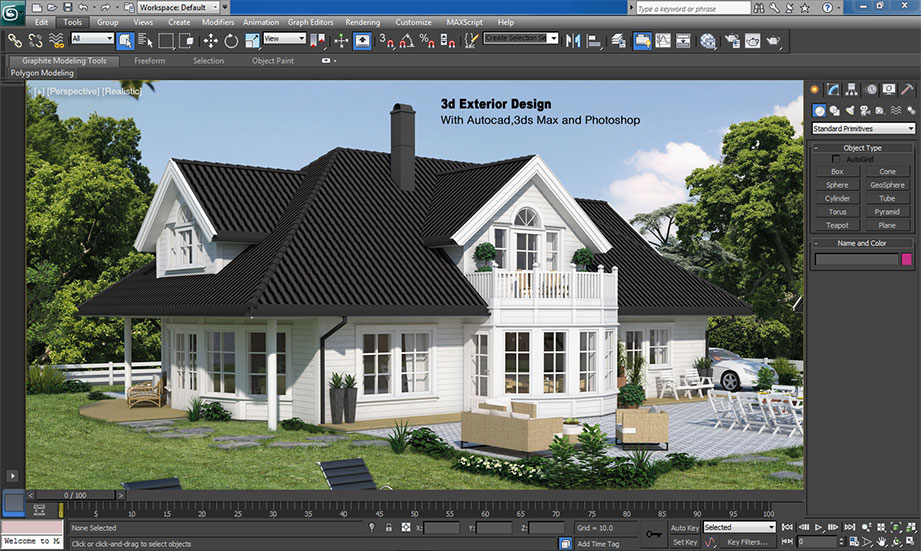Open the selection filter All dropdown
Image resolution: width=921 pixels, height=551 pixels.
pyautogui.click(x=92, y=38)
